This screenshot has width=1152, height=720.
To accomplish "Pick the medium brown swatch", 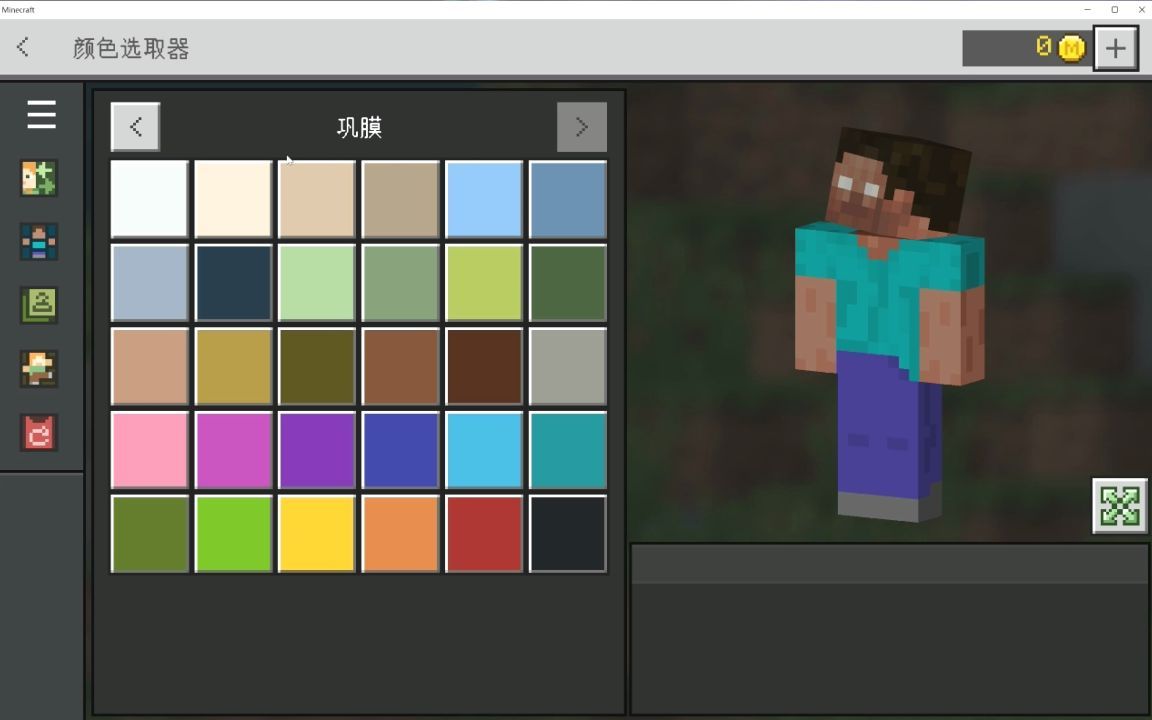I will coord(400,367).
